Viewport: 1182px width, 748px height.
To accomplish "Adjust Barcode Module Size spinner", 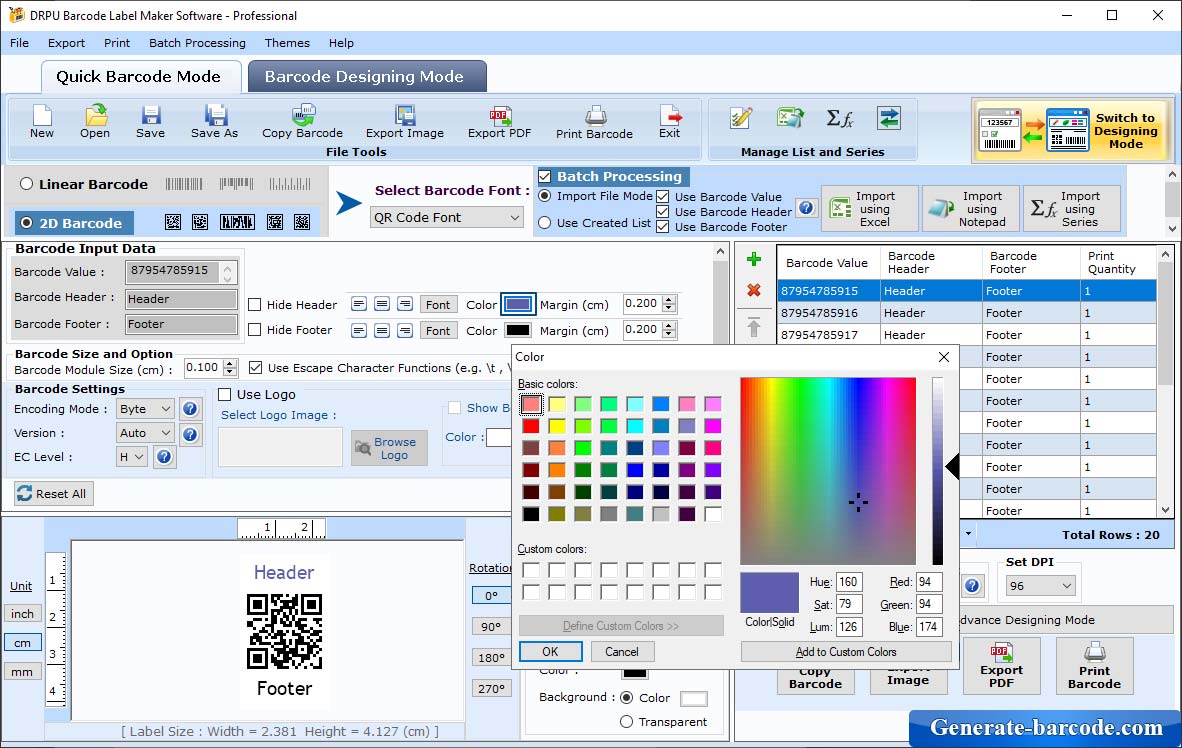I will (x=231, y=368).
